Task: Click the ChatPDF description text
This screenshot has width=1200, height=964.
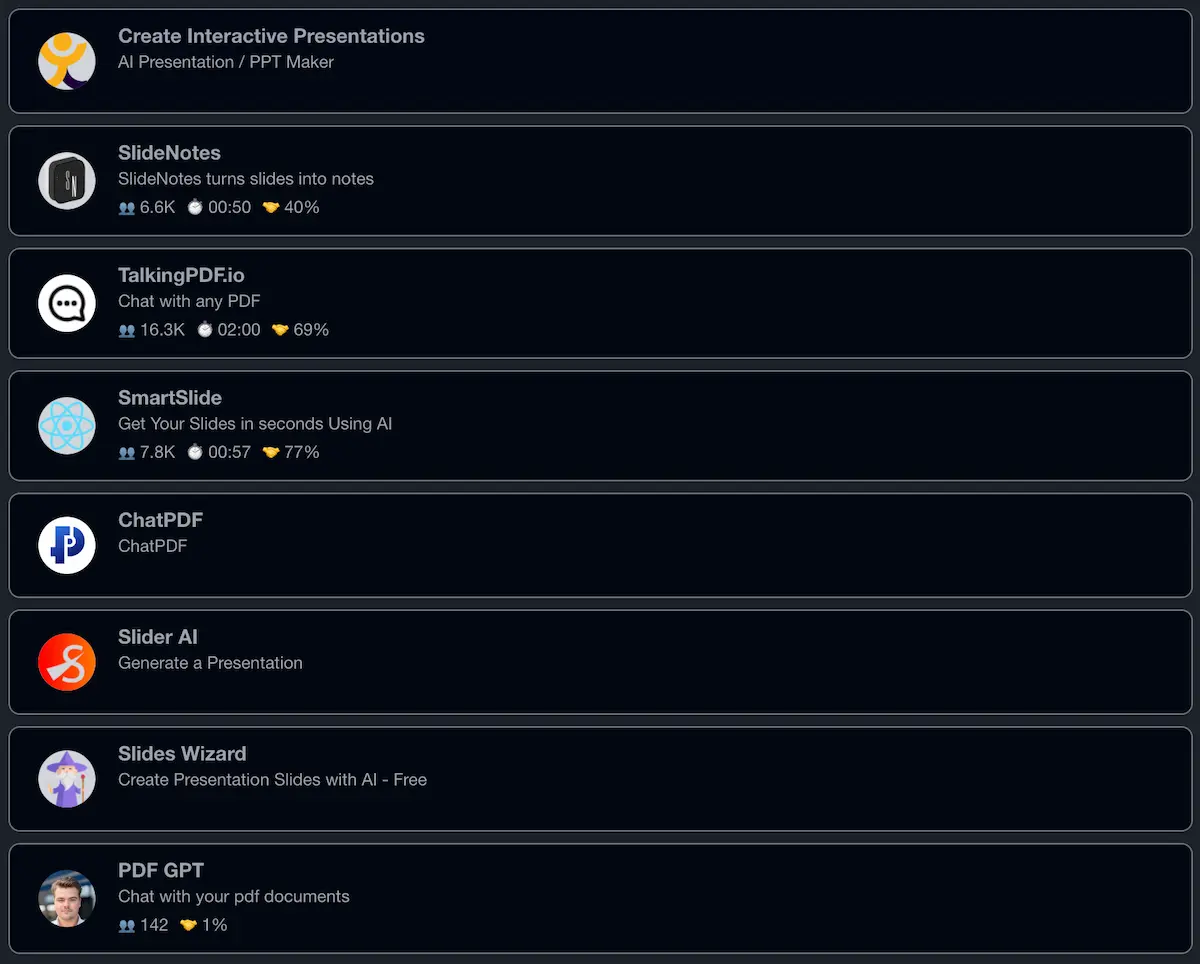Action: click(152, 546)
